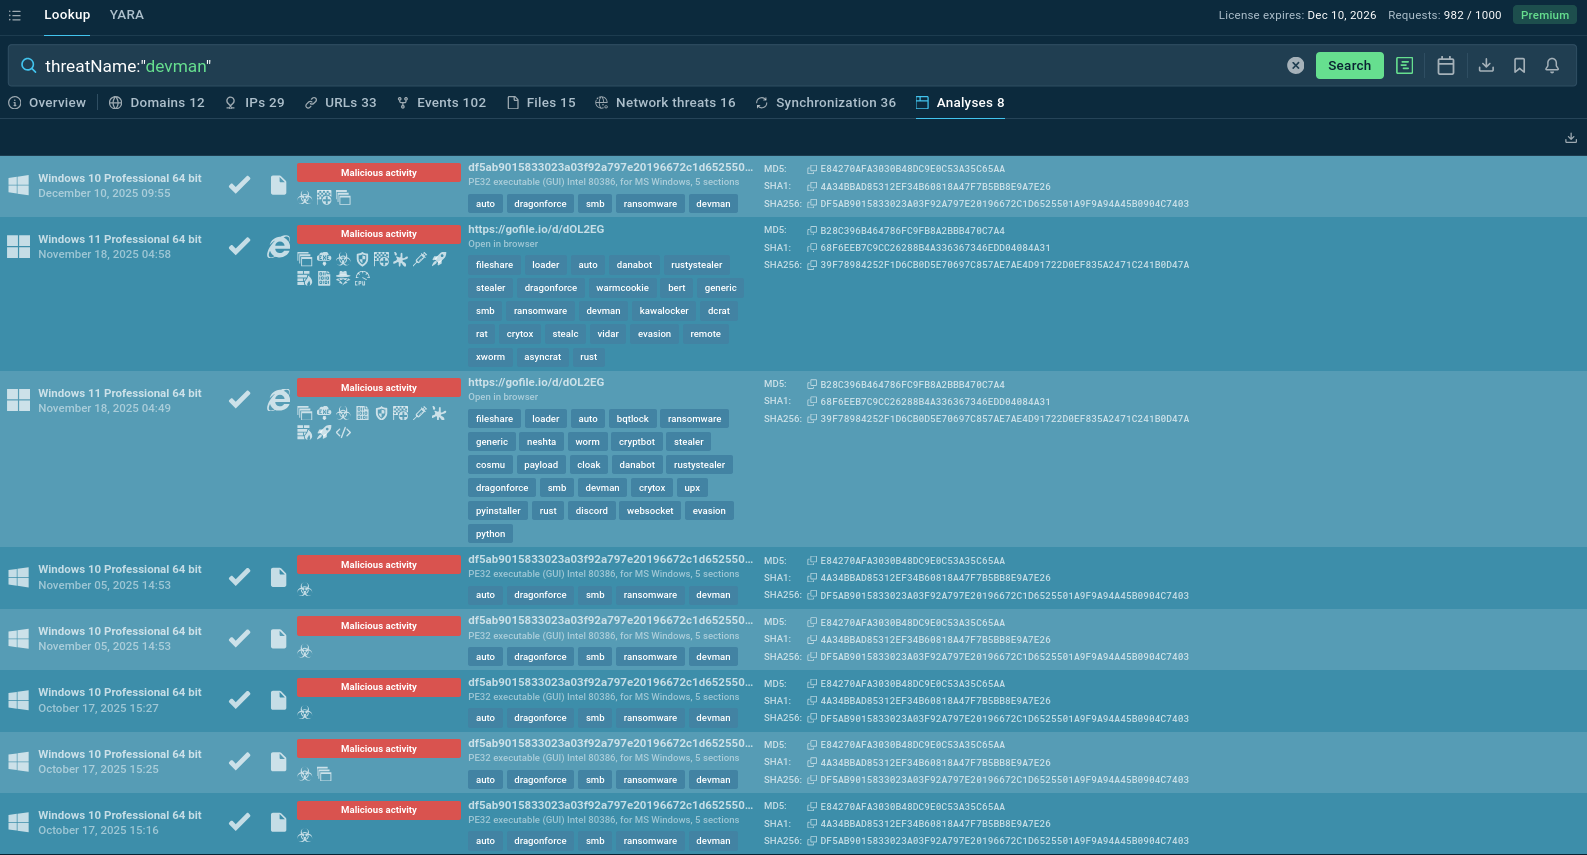This screenshot has height=855, width=1587.
Task: Click the green Search button
Action: coord(1349,66)
